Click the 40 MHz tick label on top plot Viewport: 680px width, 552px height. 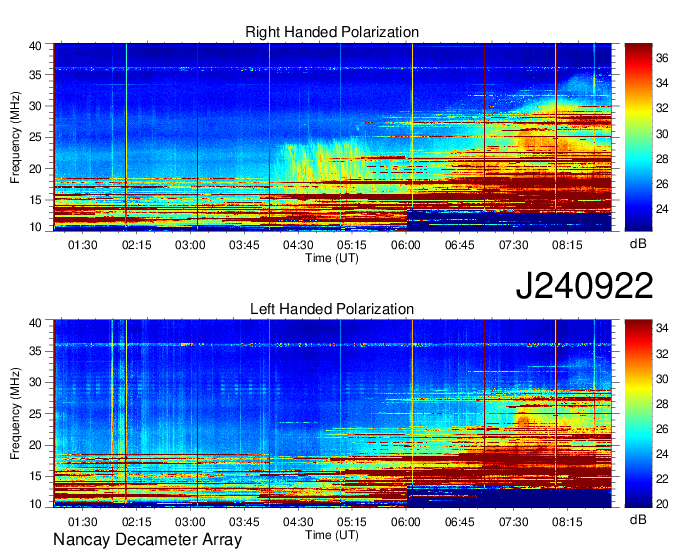[36, 46]
